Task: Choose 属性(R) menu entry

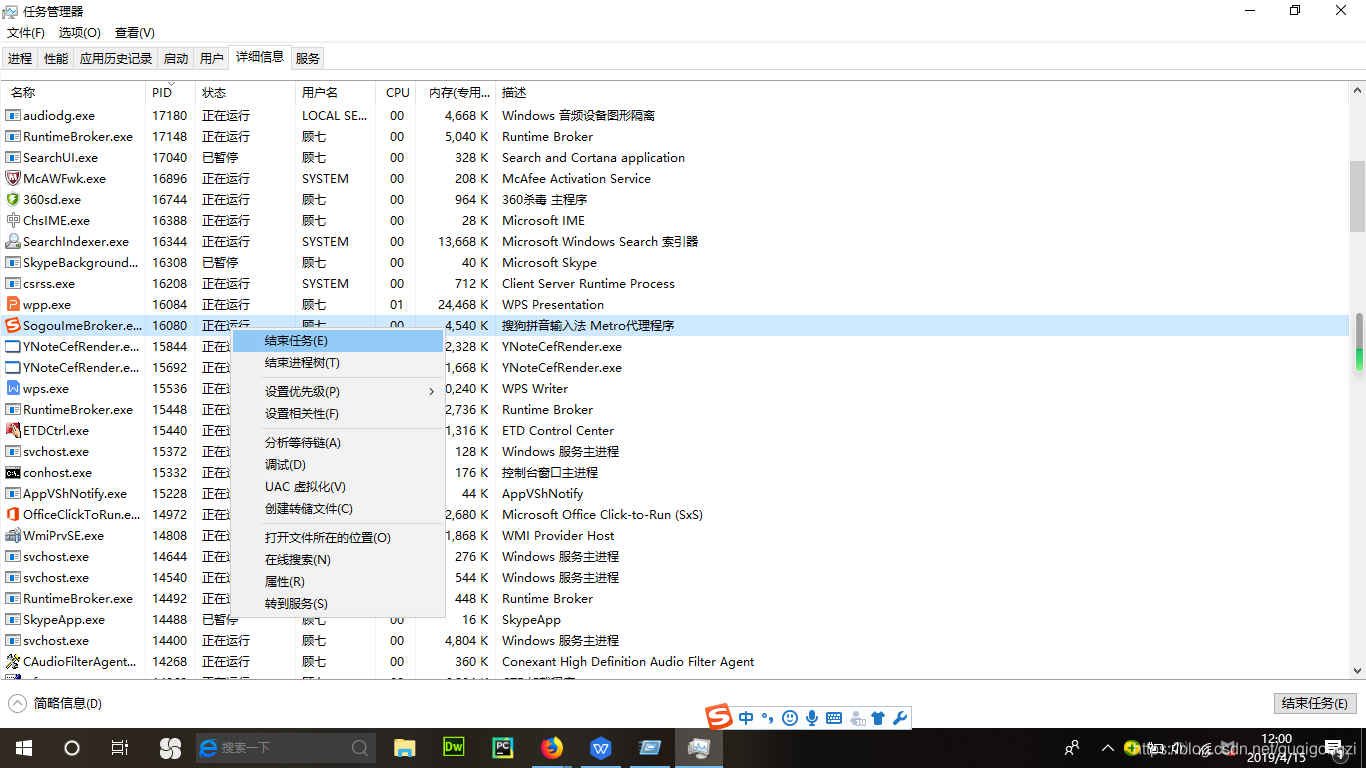Action: [x=338, y=582]
